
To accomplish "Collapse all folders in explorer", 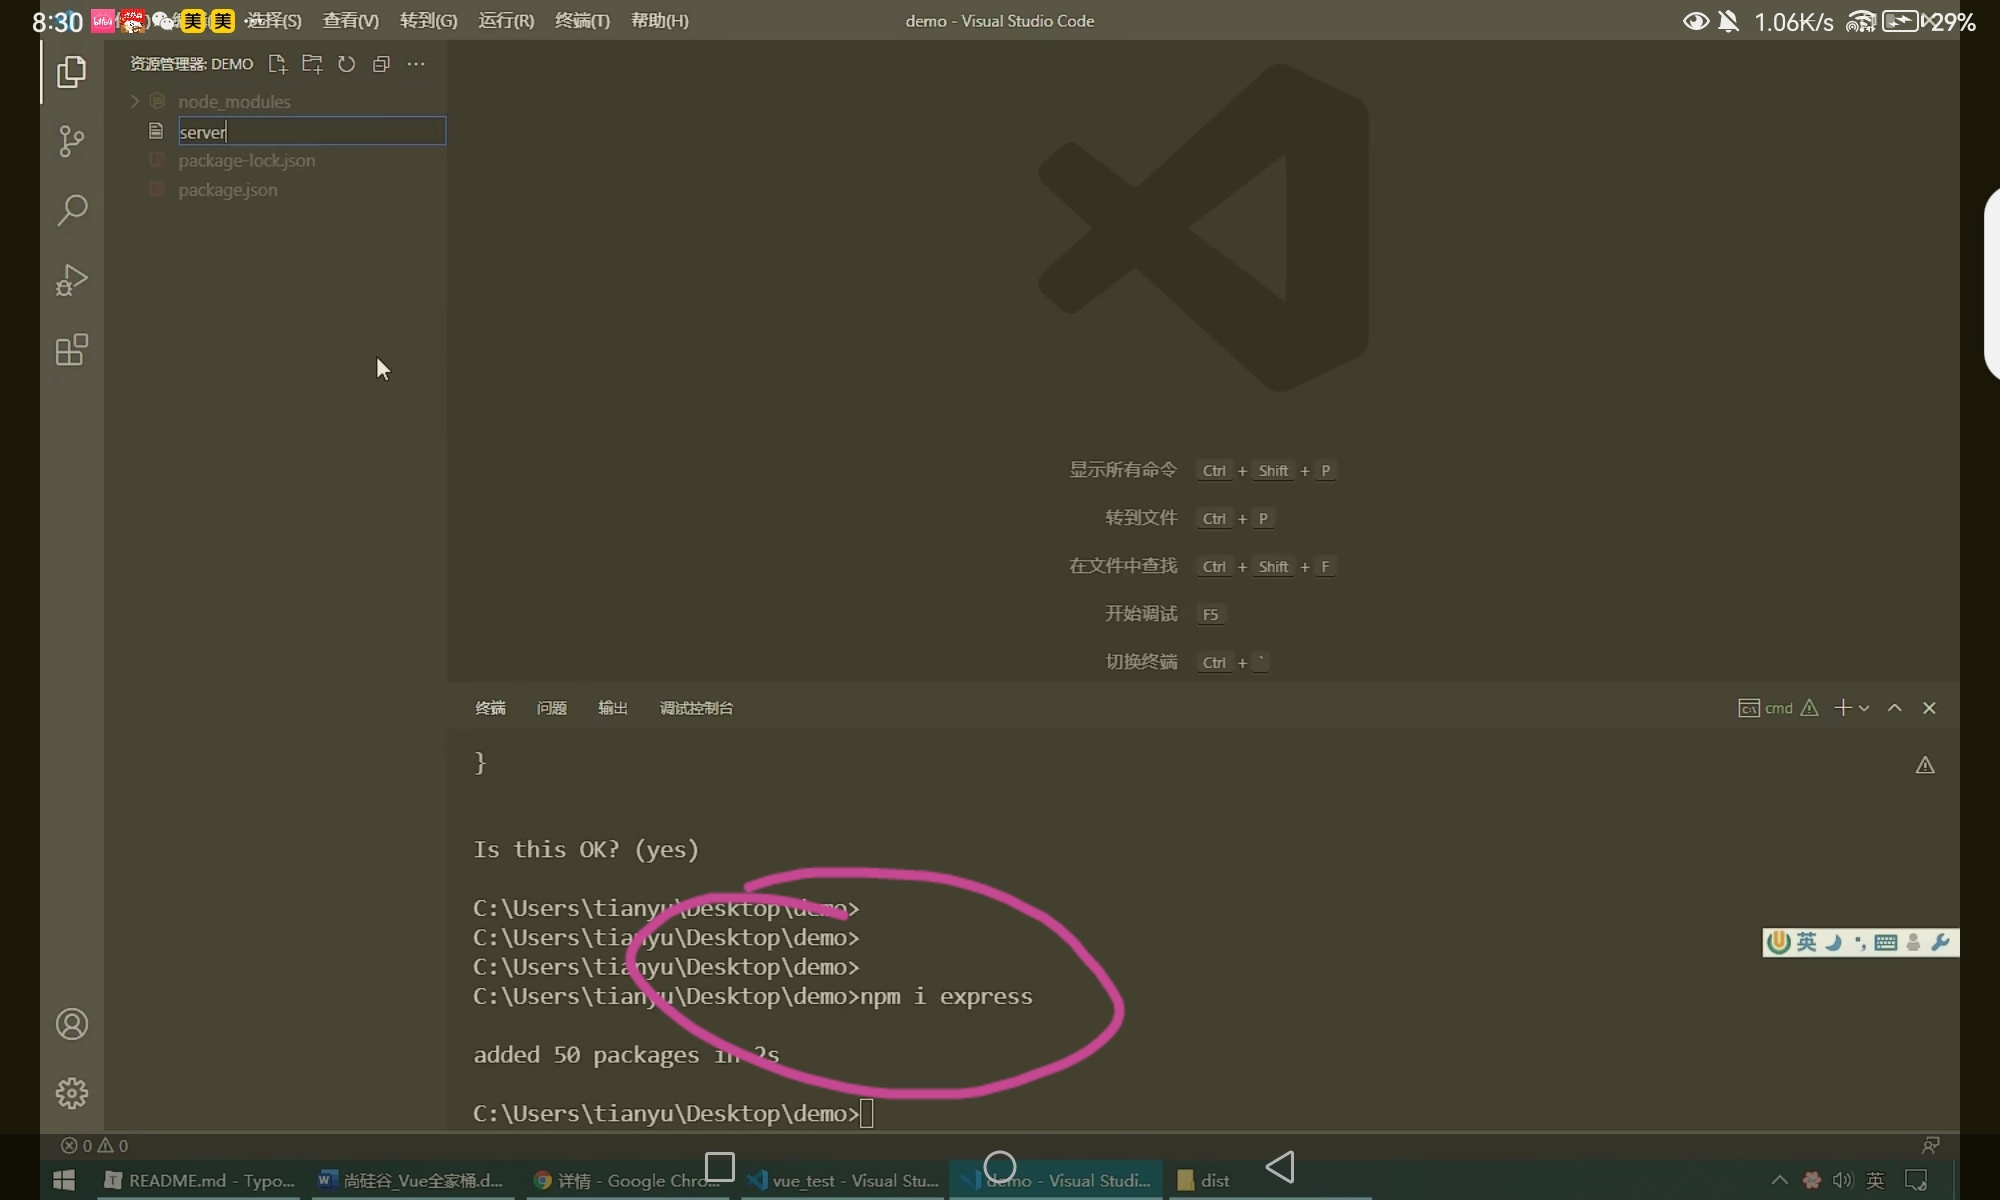I will 381,64.
